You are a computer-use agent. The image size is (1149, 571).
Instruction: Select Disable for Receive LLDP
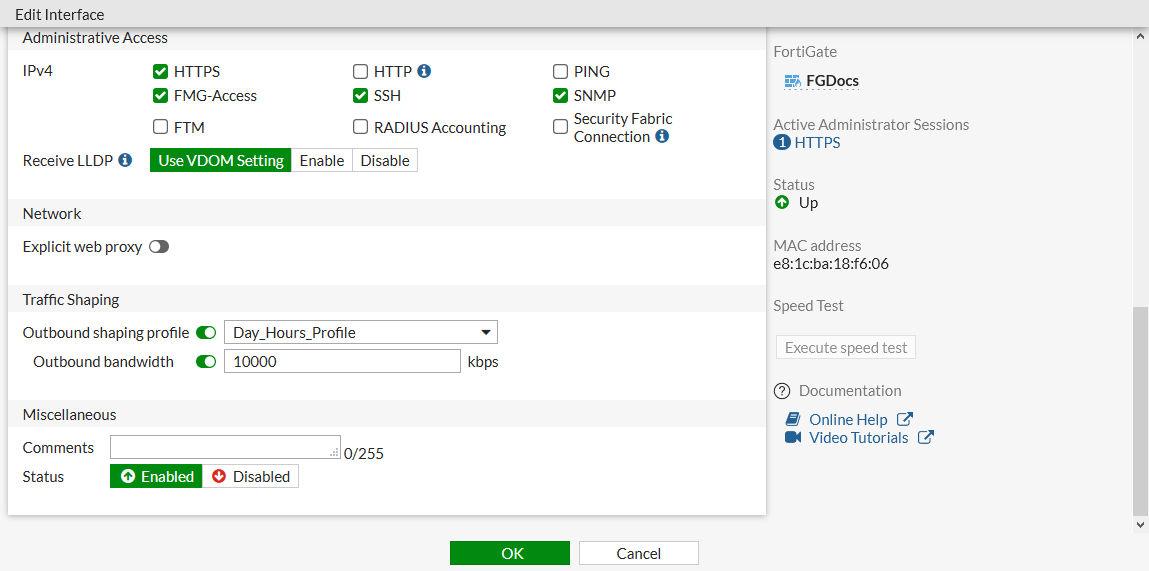pyautogui.click(x=385, y=160)
